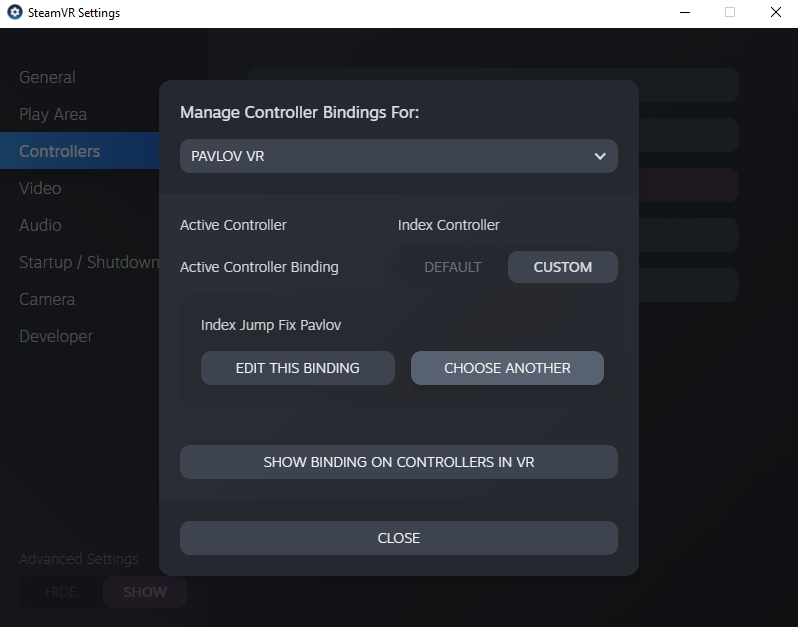Click the SteamVR logo in title bar

[x=15, y=13]
